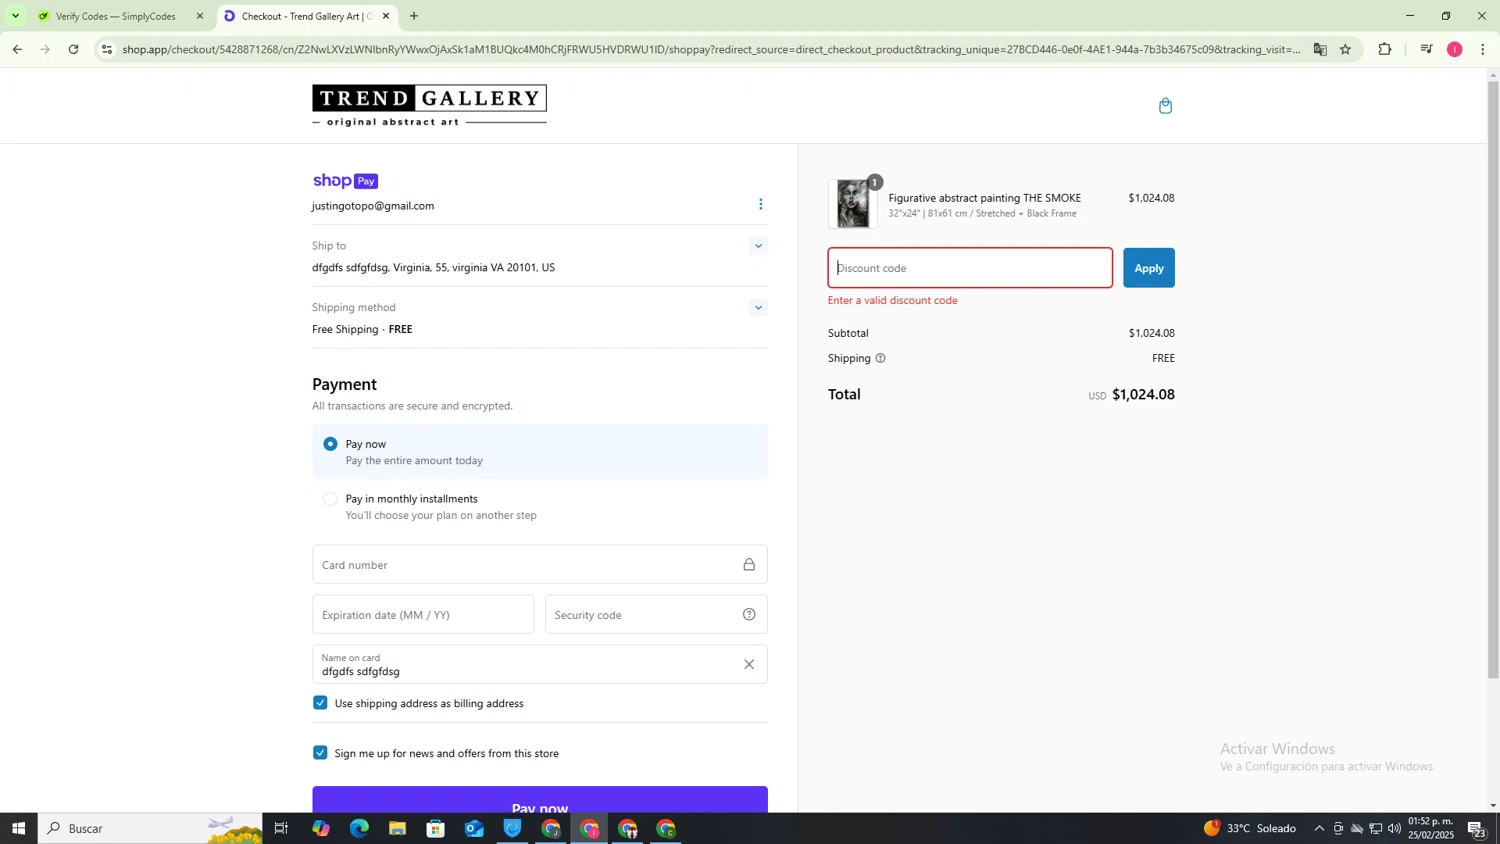Viewport: 1500px width, 844px height.
Task: Open media controls icon in toolbar
Action: click(x=1427, y=49)
